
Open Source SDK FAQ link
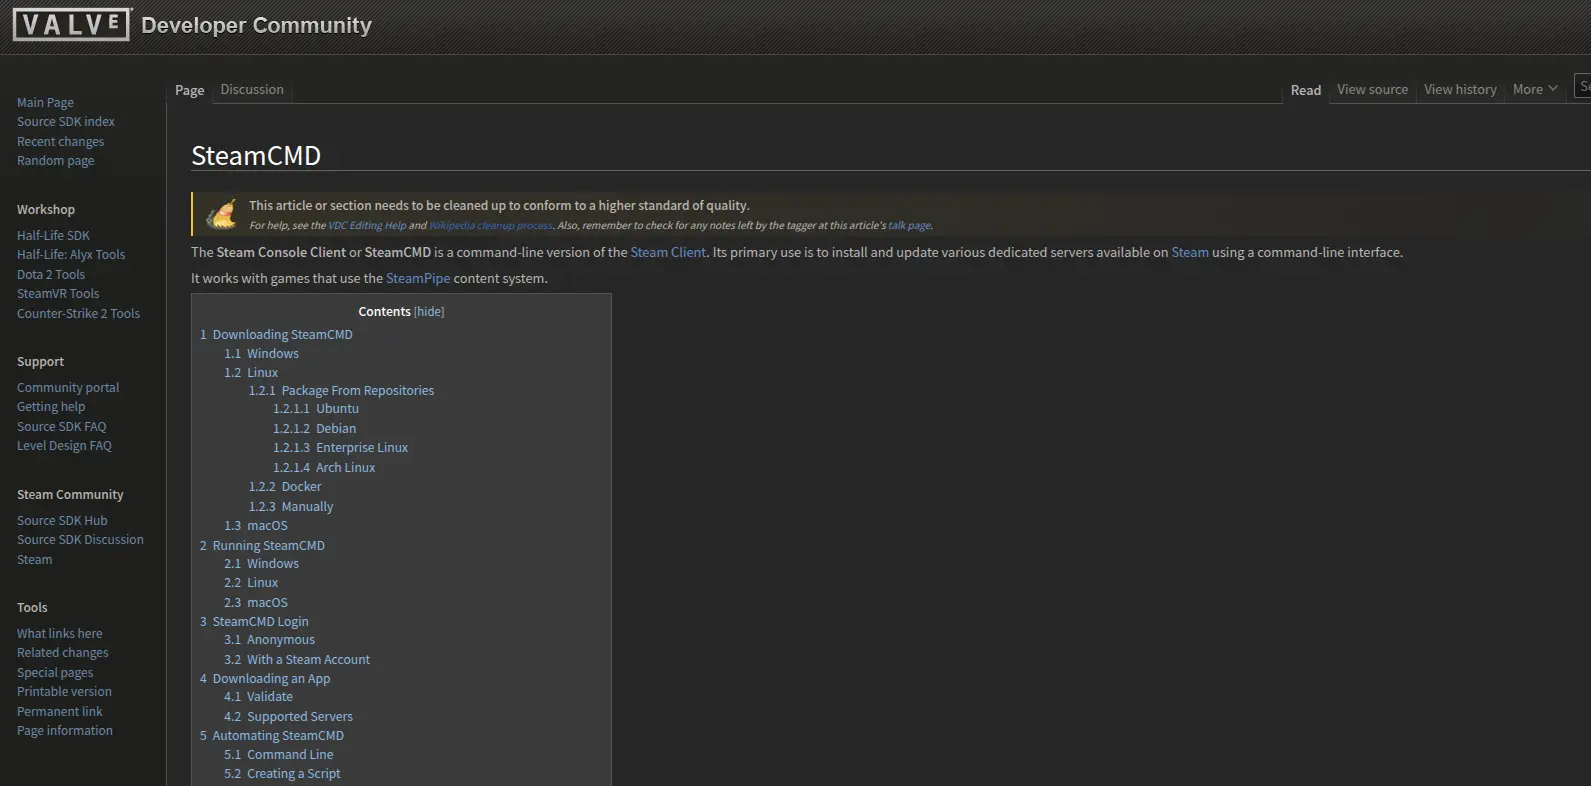pyautogui.click(x=61, y=426)
